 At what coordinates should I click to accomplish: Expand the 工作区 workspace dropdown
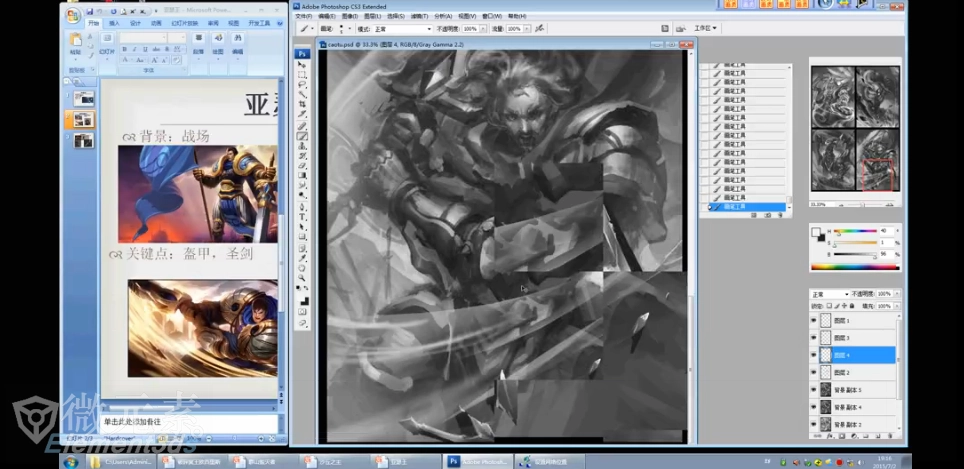point(705,29)
